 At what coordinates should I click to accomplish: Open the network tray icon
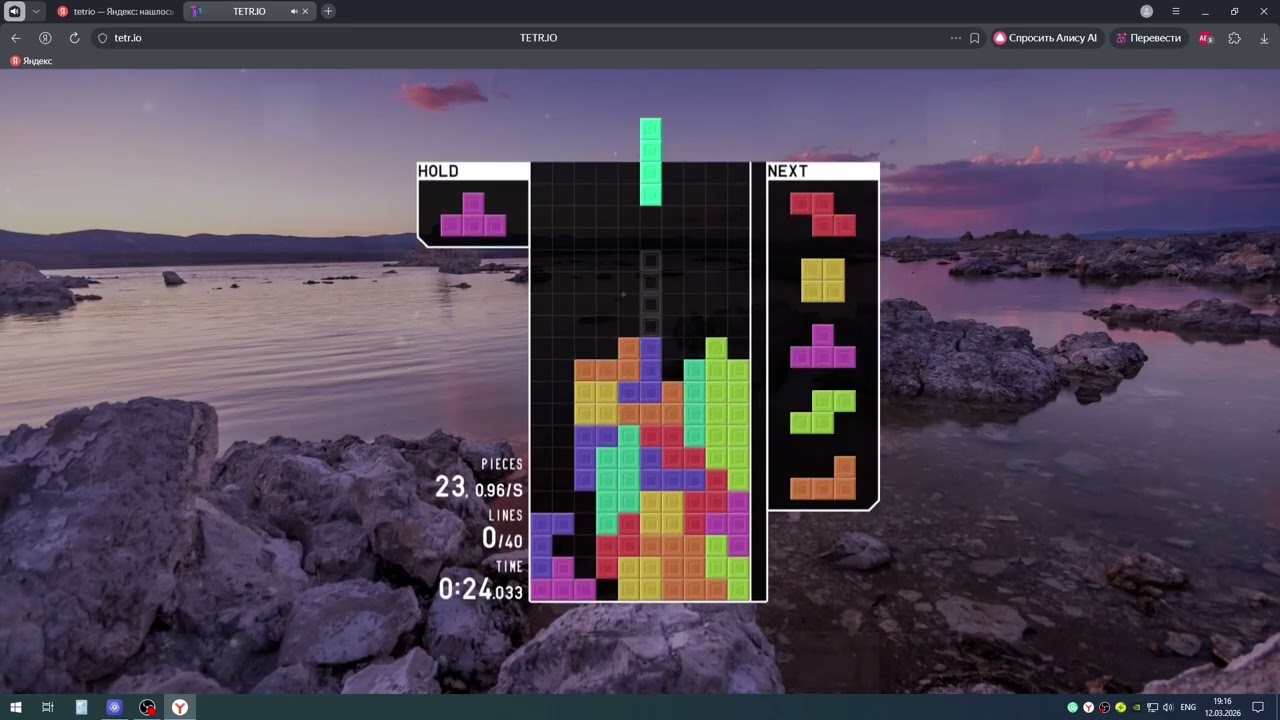coord(1152,707)
